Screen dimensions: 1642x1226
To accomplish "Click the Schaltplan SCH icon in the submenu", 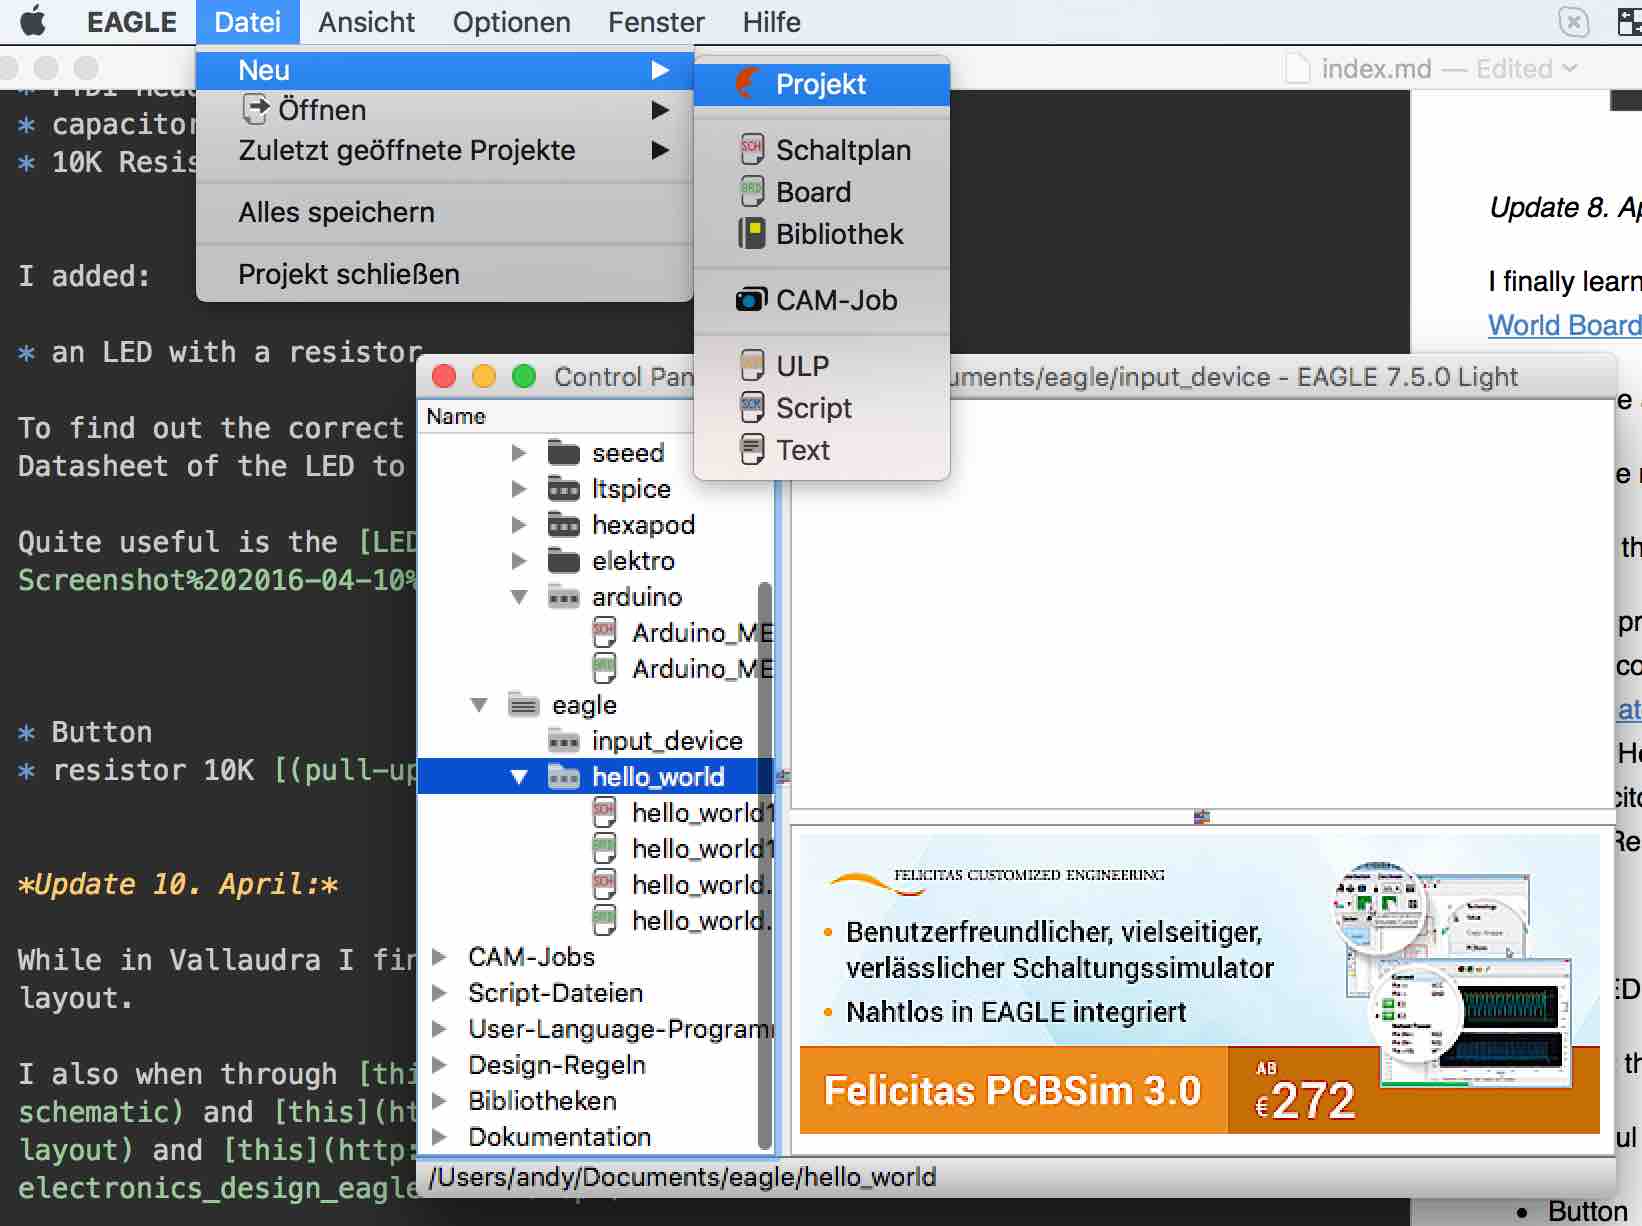I will click(752, 150).
